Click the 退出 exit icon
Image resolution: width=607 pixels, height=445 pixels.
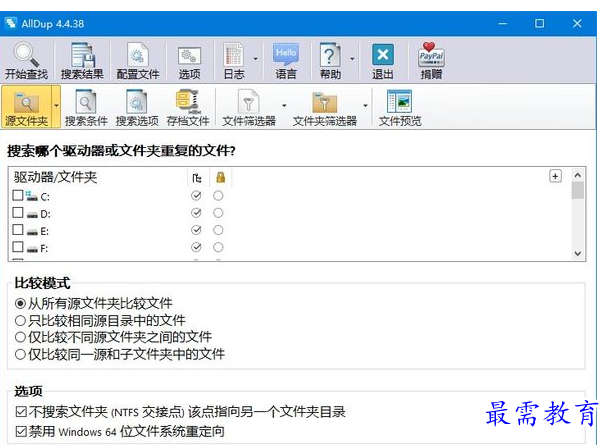pos(383,55)
